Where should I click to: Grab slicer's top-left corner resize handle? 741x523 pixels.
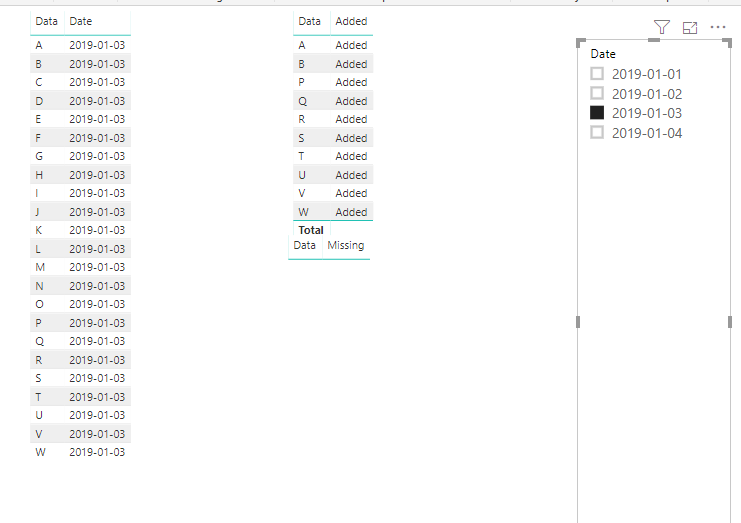[580, 43]
